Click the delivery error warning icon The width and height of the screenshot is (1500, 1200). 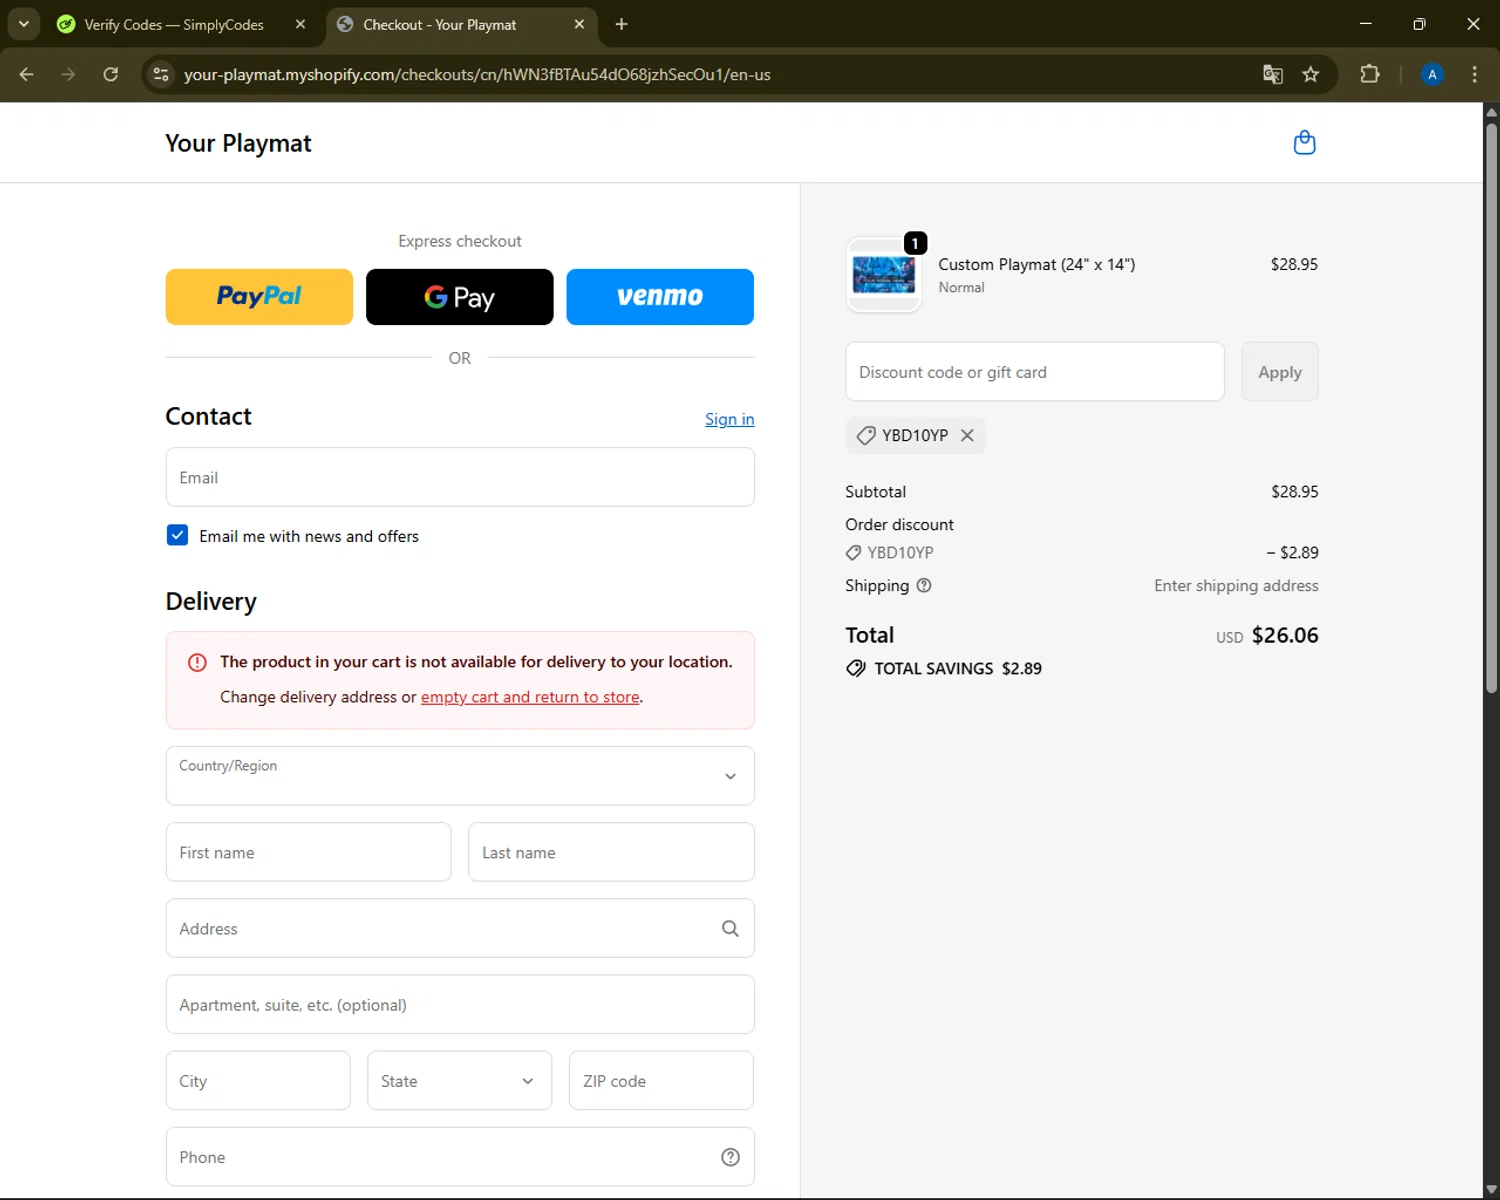[x=197, y=662]
